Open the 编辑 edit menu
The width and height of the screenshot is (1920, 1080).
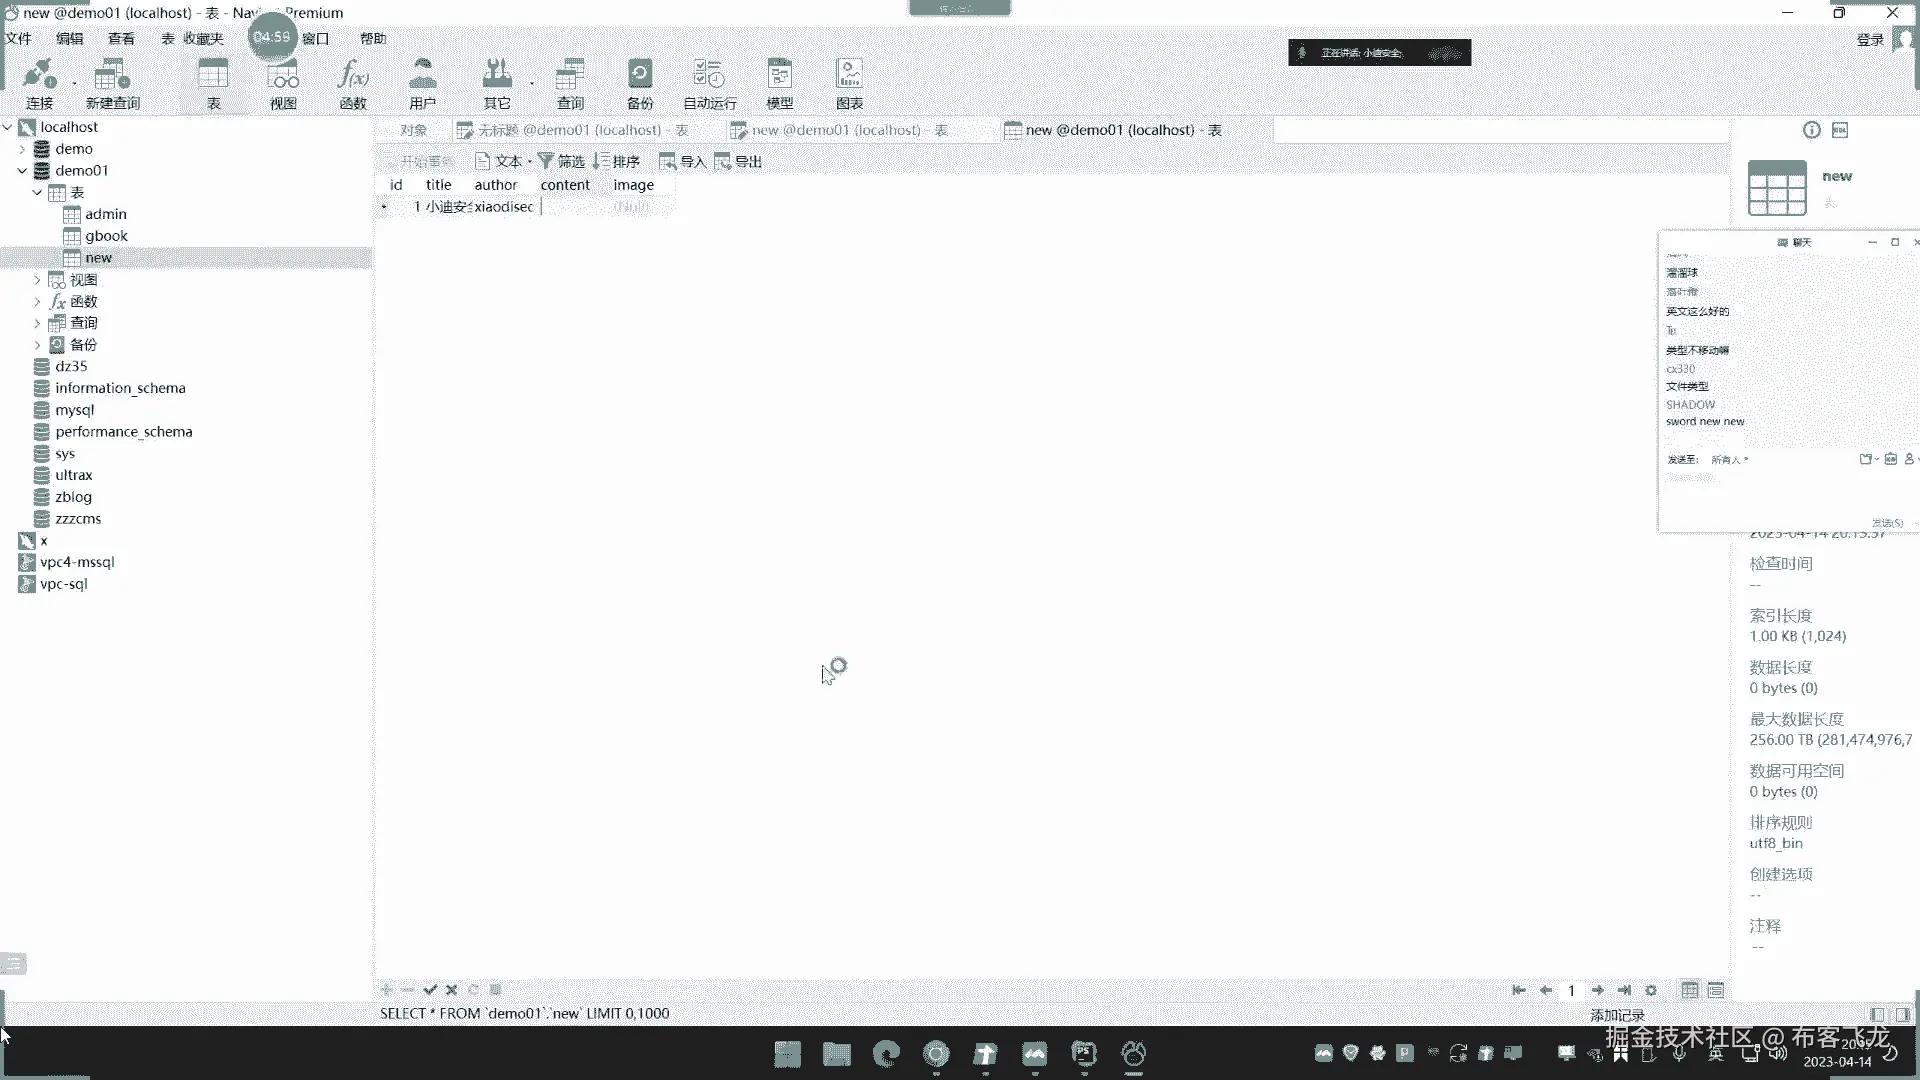coord(69,39)
